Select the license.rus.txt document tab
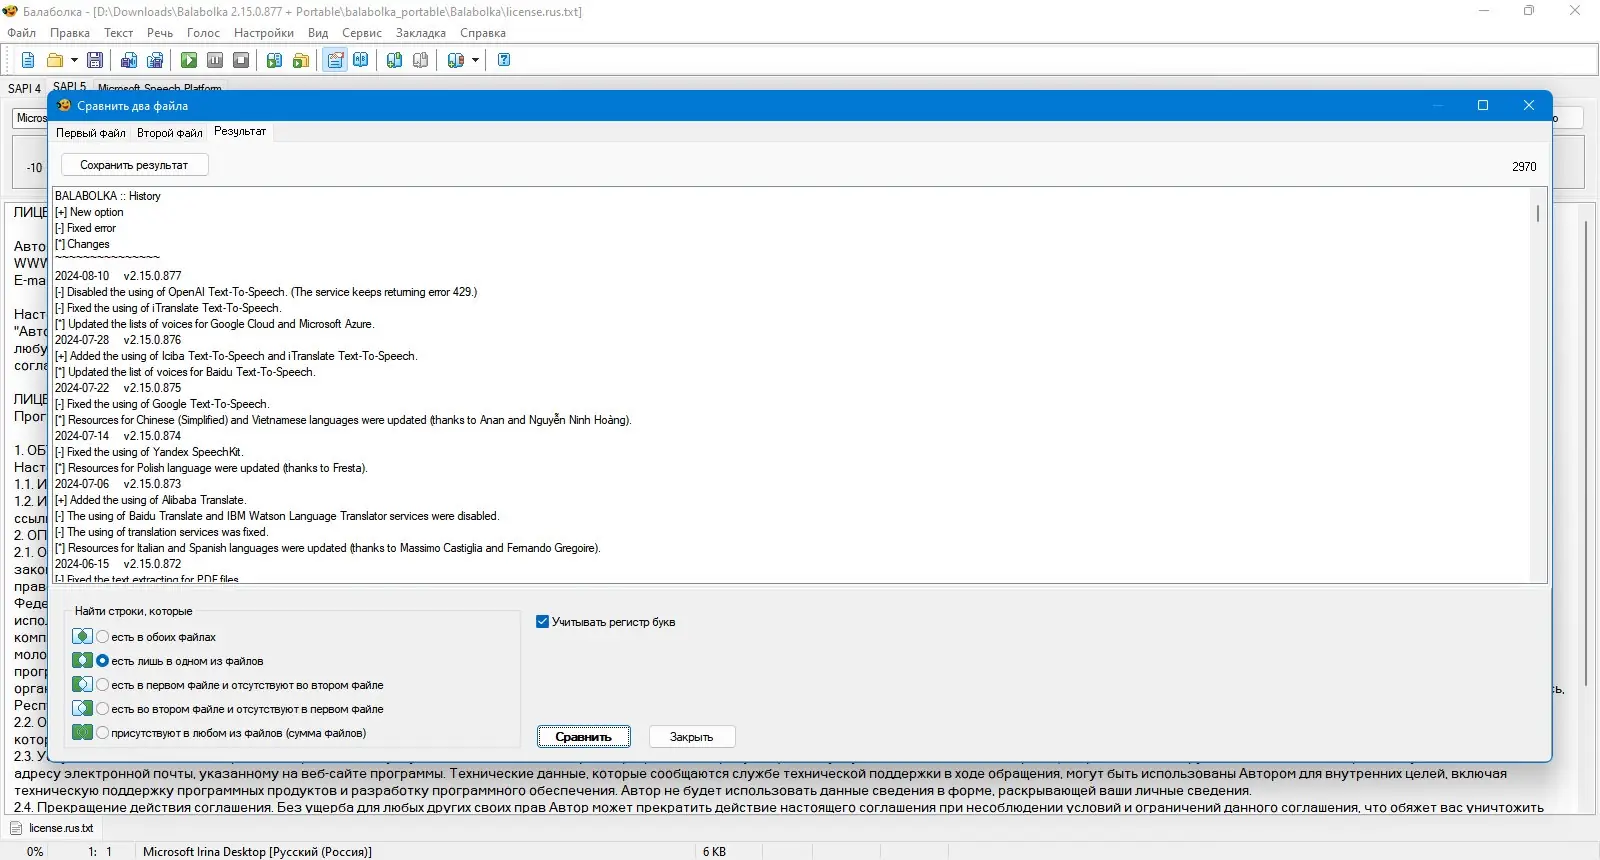The width and height of the screenshot is (1600, 860). [x=52, y=828]
